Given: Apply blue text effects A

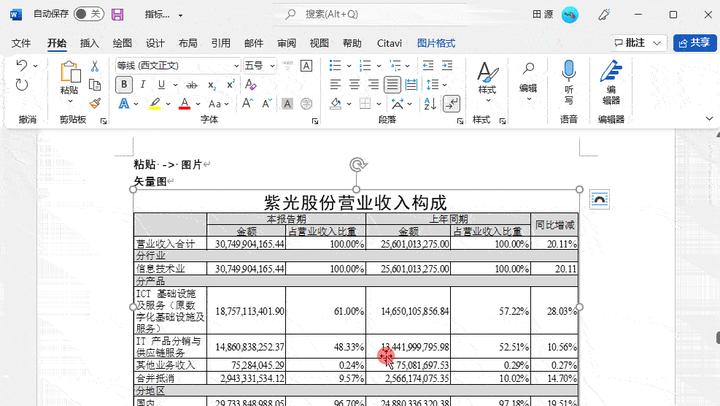Looking at the screenshot, I should [124, 104].
